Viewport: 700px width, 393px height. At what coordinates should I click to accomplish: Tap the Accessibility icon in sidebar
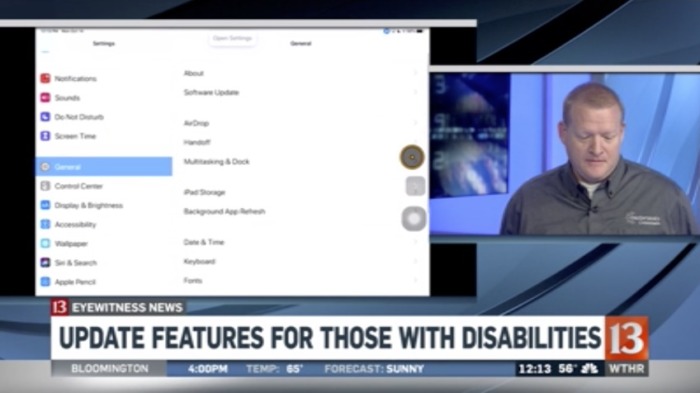click(x=45, y=224)
